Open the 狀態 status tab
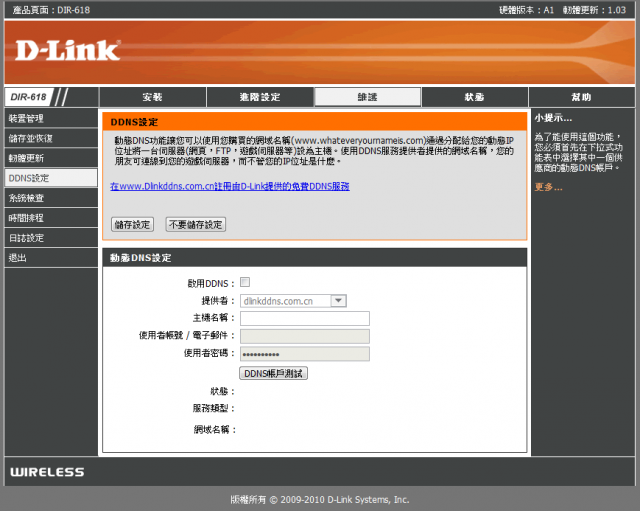 (474, 97)
